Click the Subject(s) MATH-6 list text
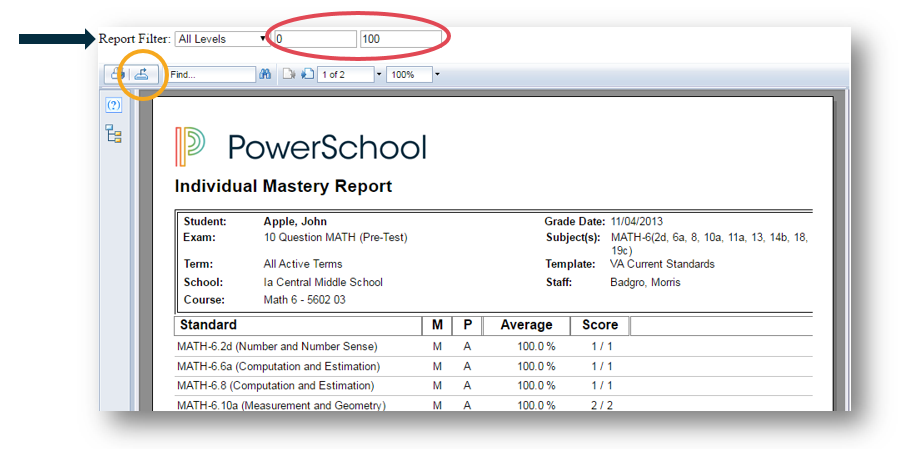The width and height of the screenshot is (899, 449). point(709,244)
